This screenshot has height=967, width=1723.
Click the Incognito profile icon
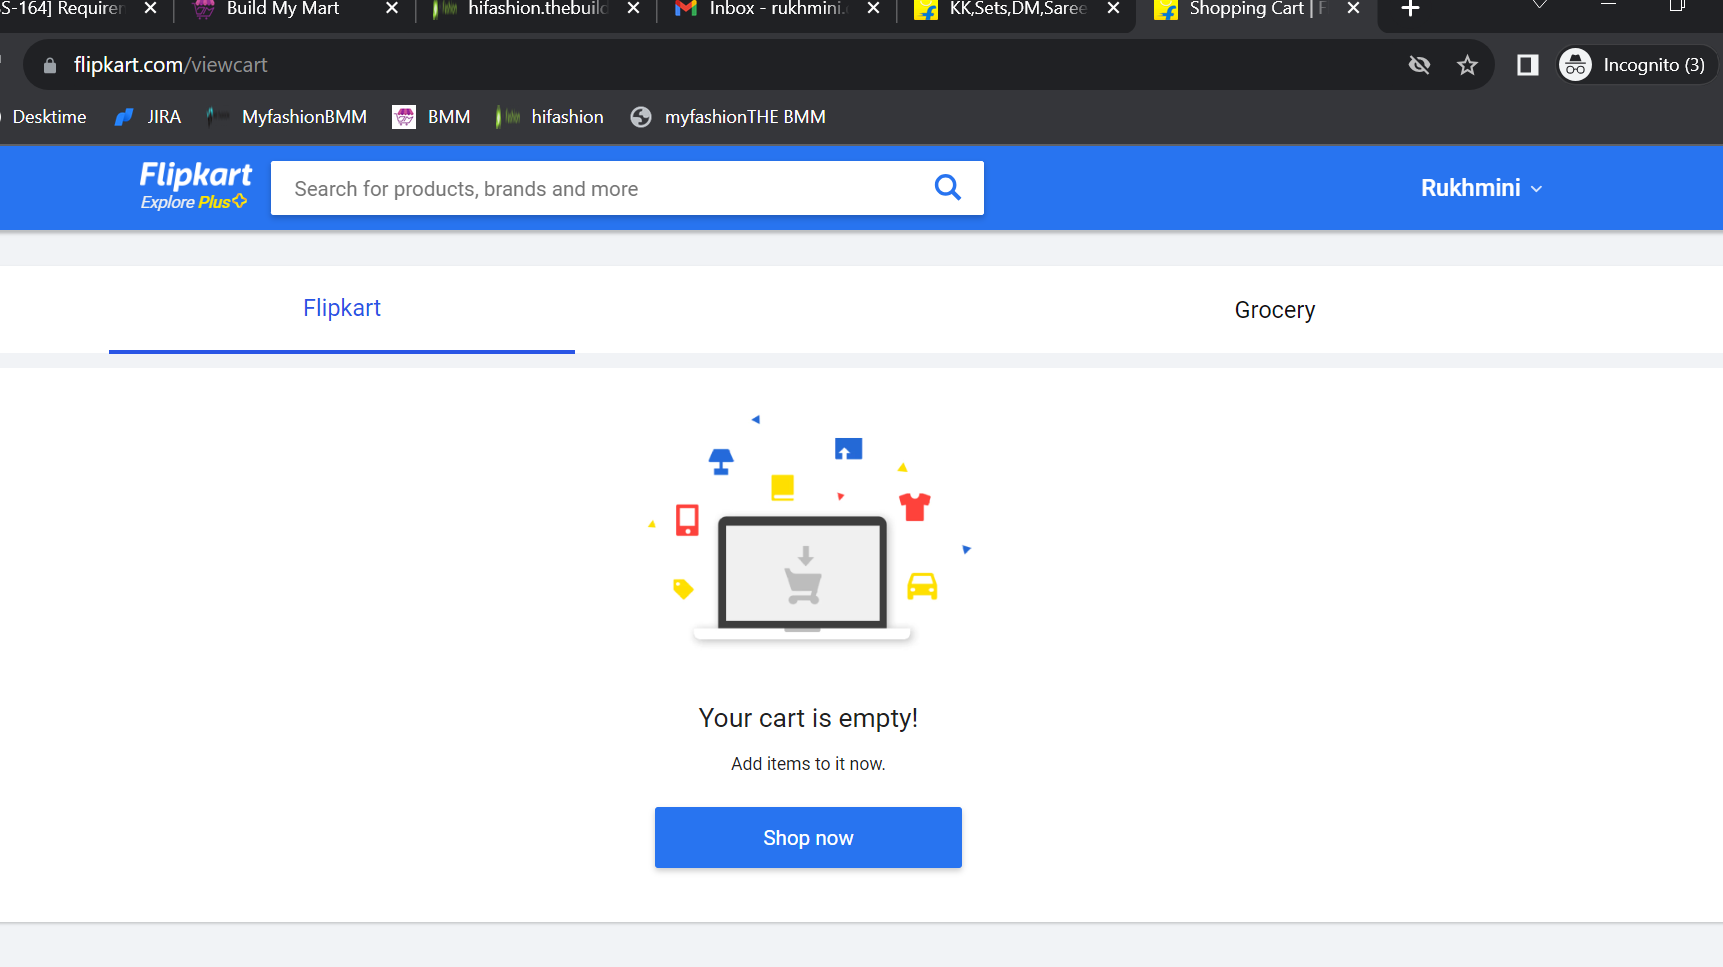[1576, 65]
